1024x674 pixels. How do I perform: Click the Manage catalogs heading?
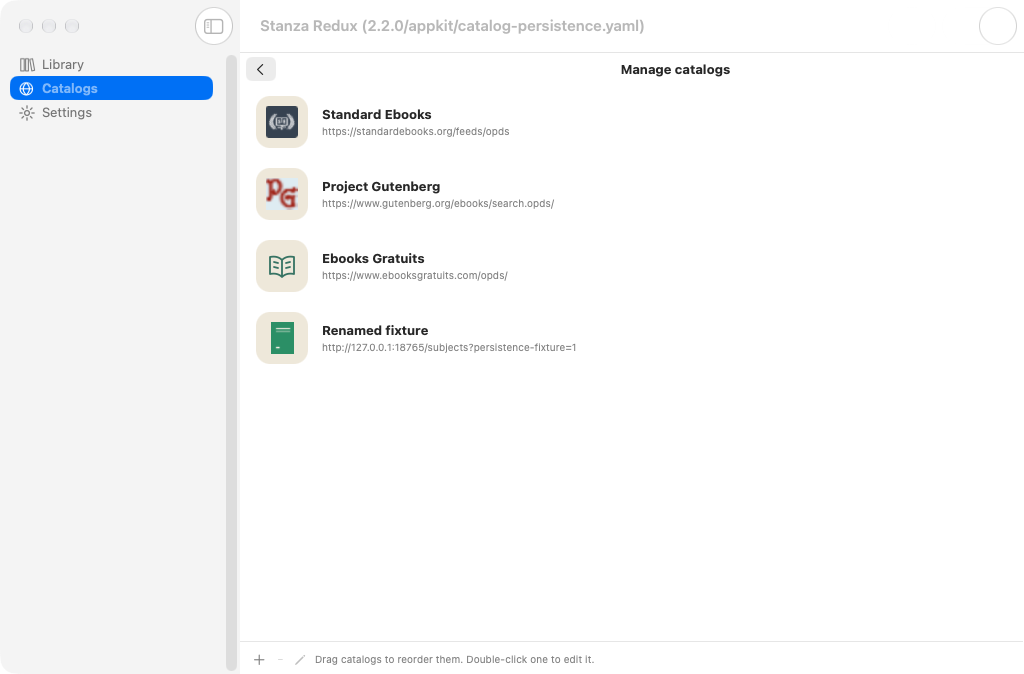pyautogui.click(x=675, y=69)
